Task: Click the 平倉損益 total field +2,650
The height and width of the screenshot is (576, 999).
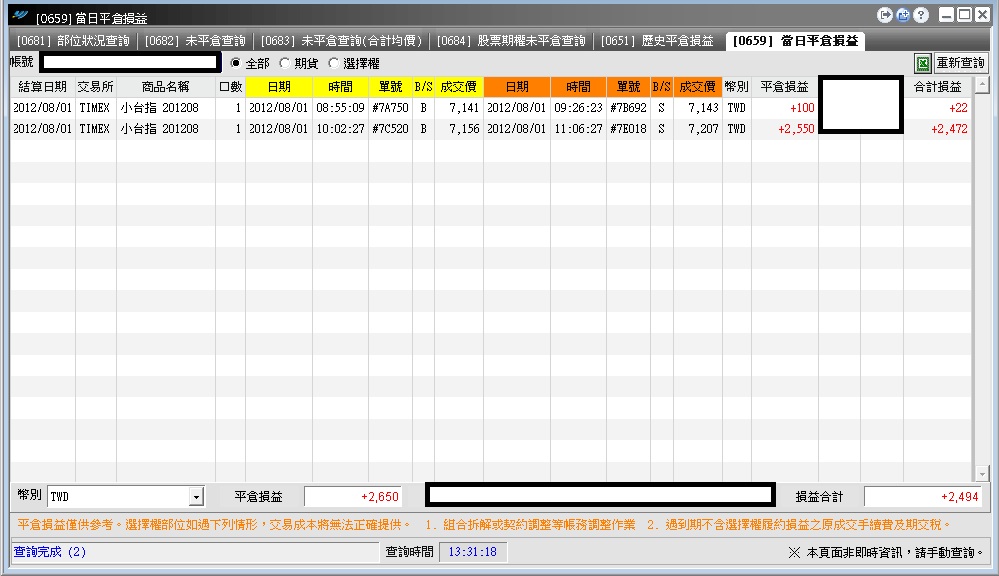Action: tap(353, 496)
